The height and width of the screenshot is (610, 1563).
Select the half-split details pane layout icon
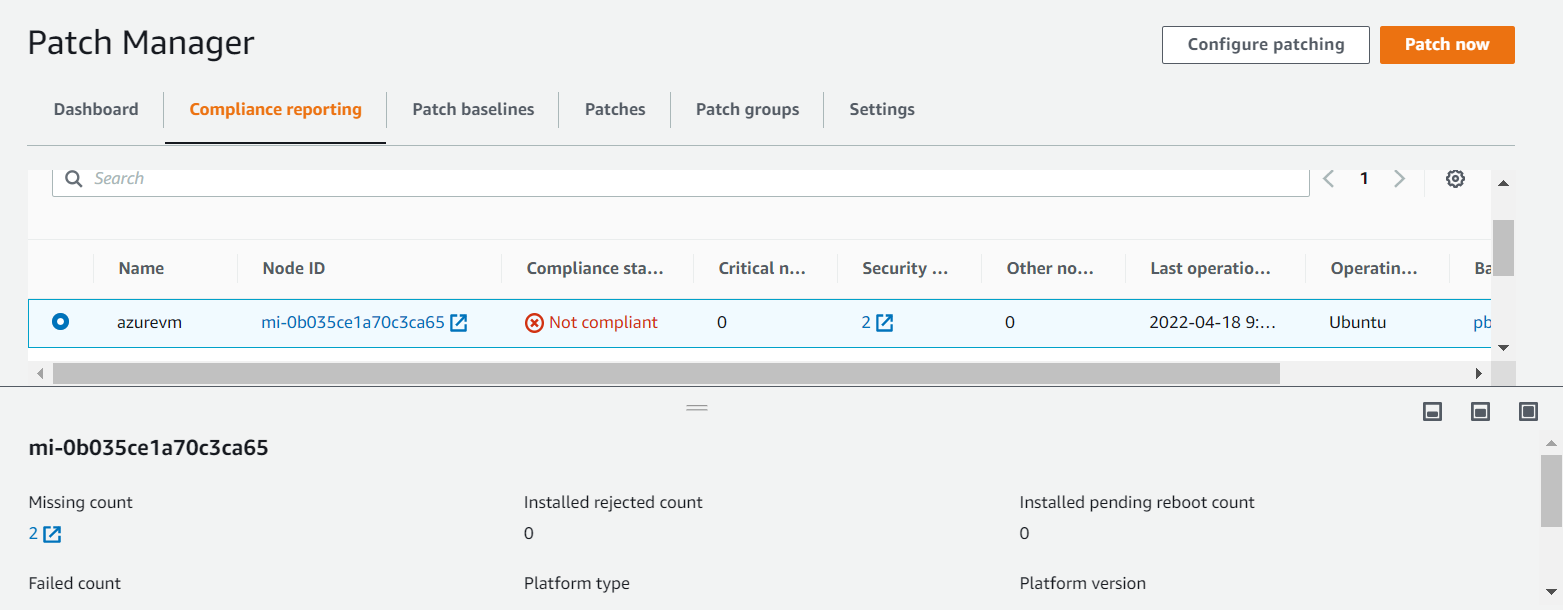pos(1480,411)
